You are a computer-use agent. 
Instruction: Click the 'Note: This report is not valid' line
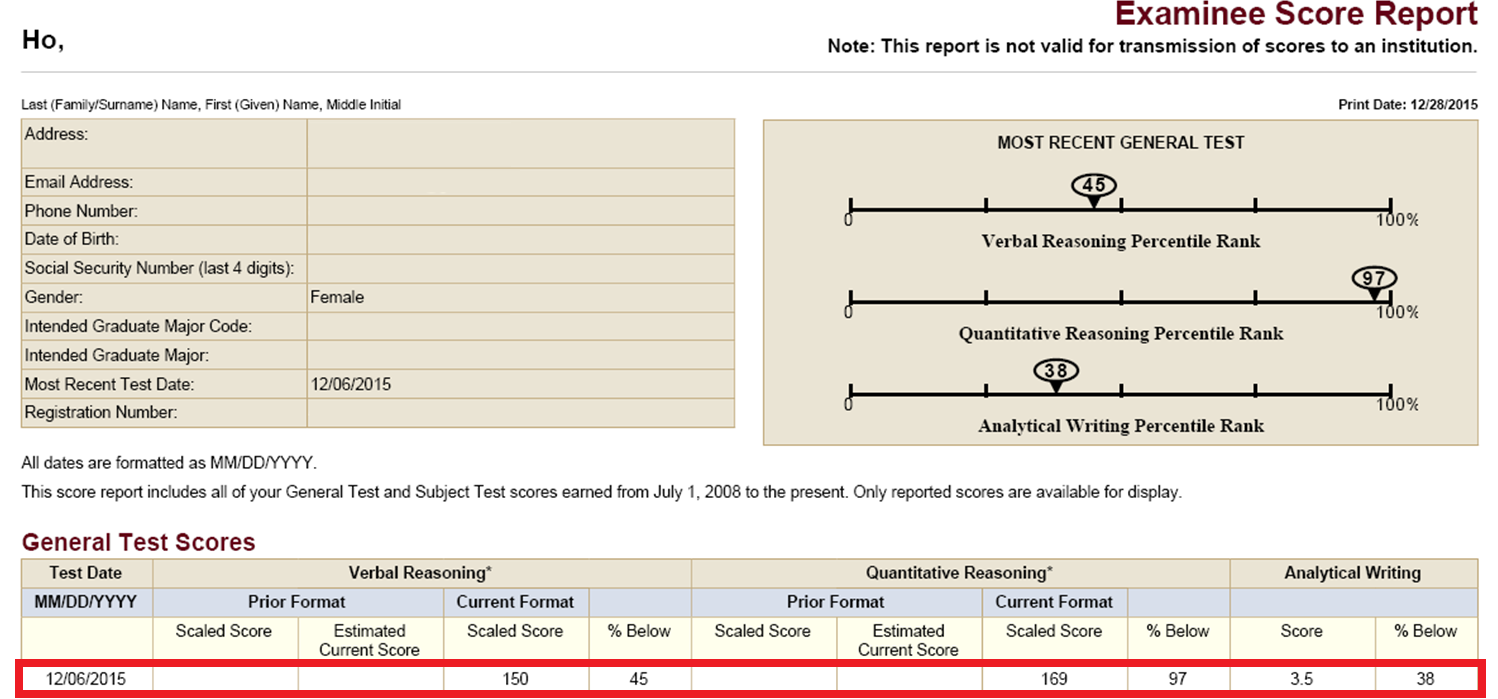point(1152,46)
